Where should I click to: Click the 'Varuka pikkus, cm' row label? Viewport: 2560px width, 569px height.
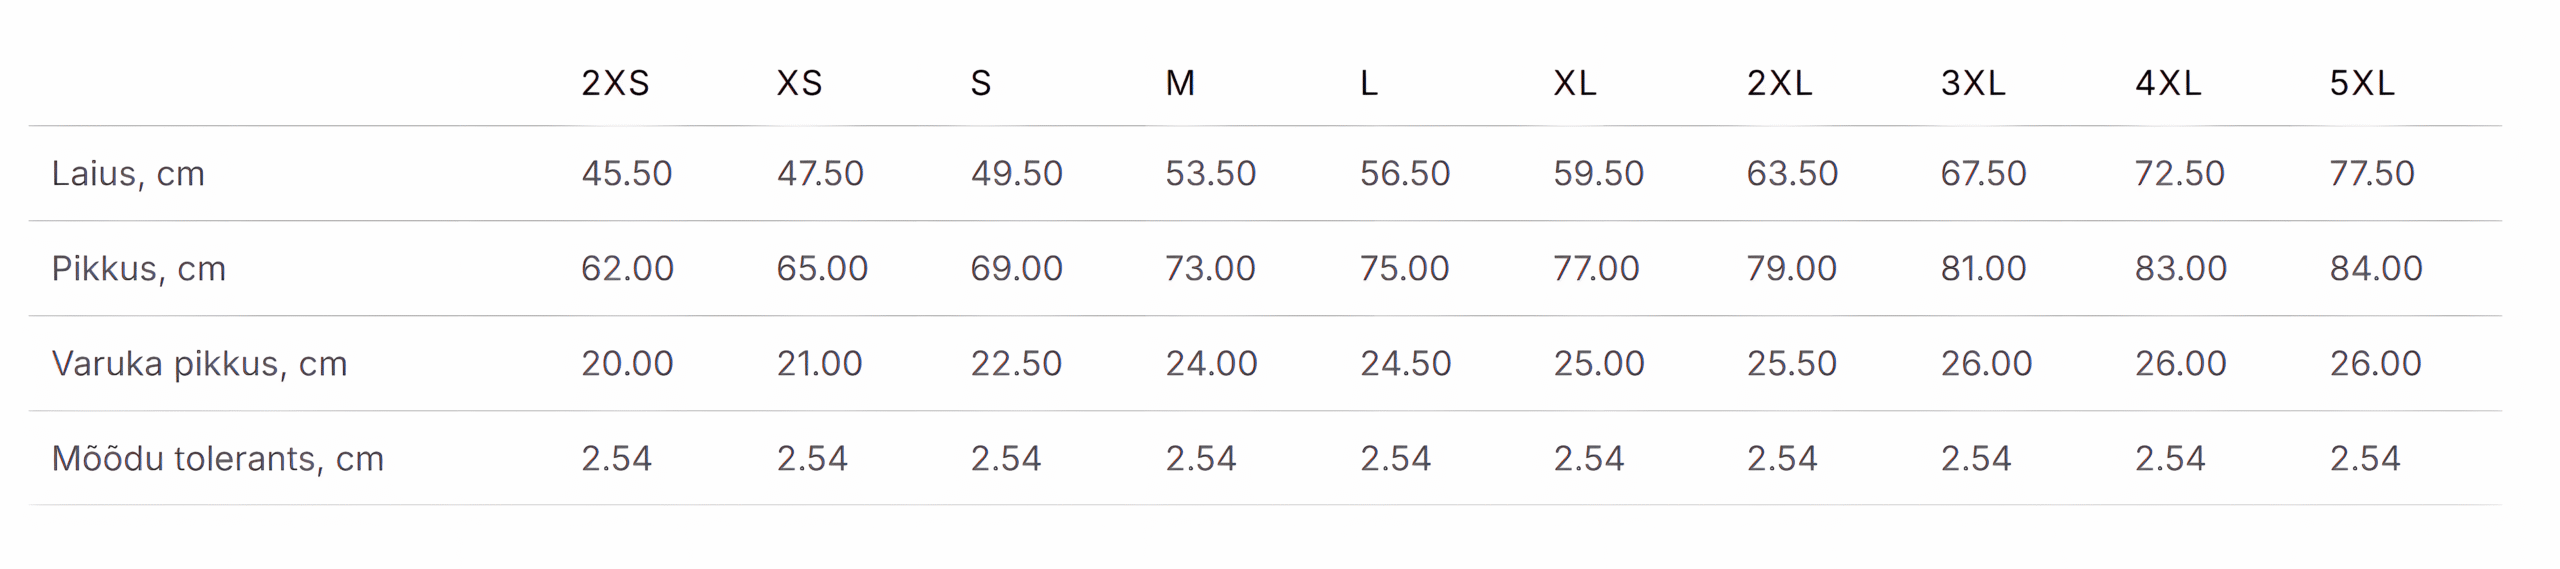tap(199, 364)
